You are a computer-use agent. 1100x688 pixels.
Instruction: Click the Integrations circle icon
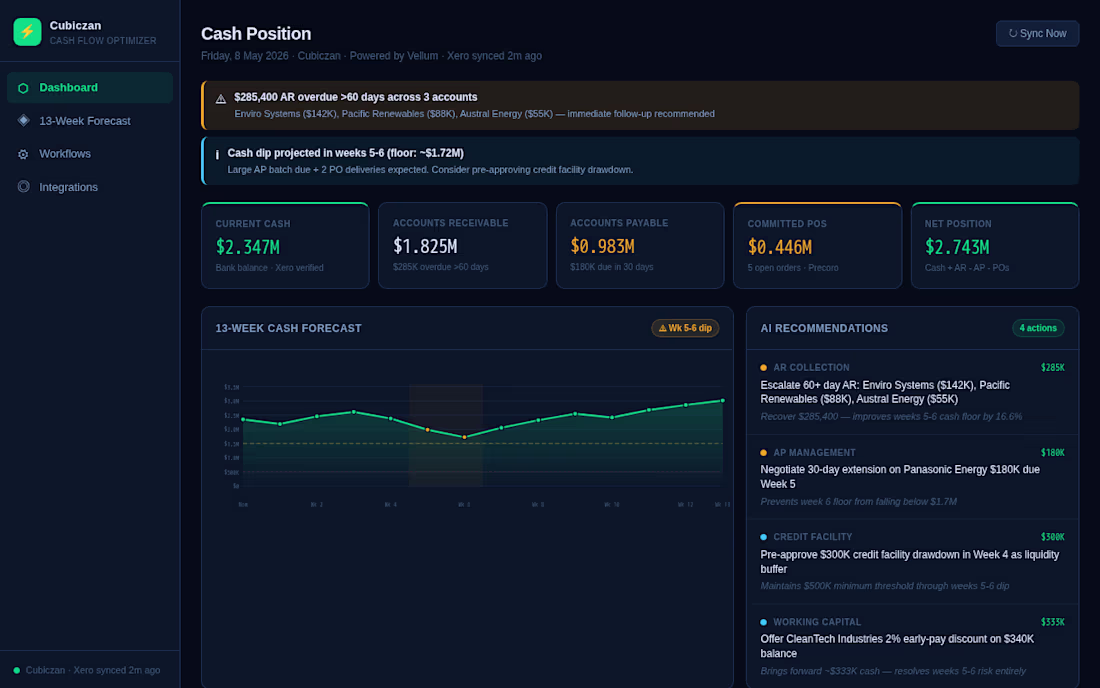tap(23, 187)
